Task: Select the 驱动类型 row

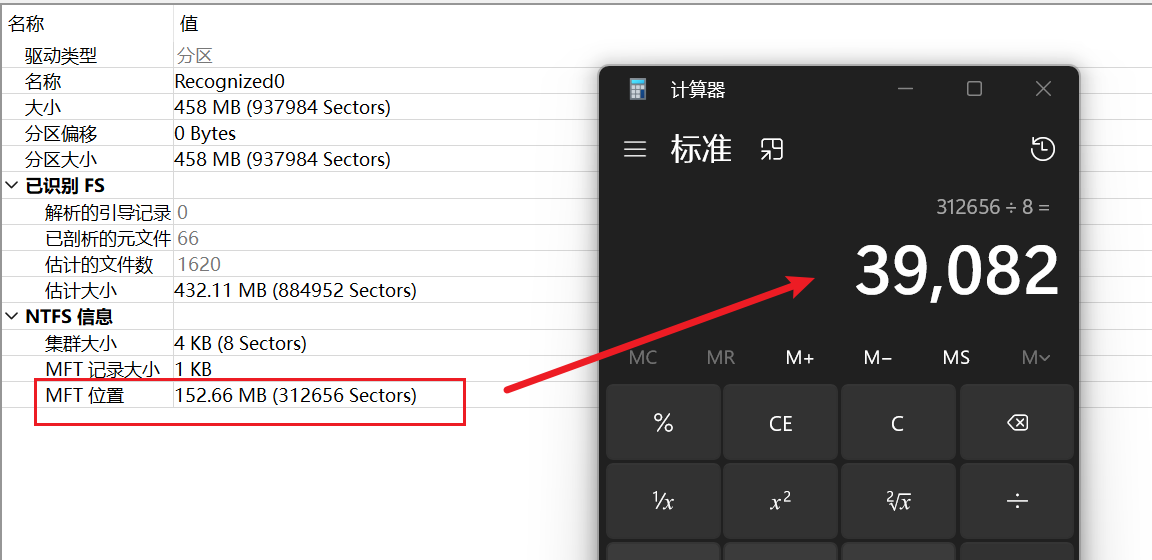Action: [61, 56]
